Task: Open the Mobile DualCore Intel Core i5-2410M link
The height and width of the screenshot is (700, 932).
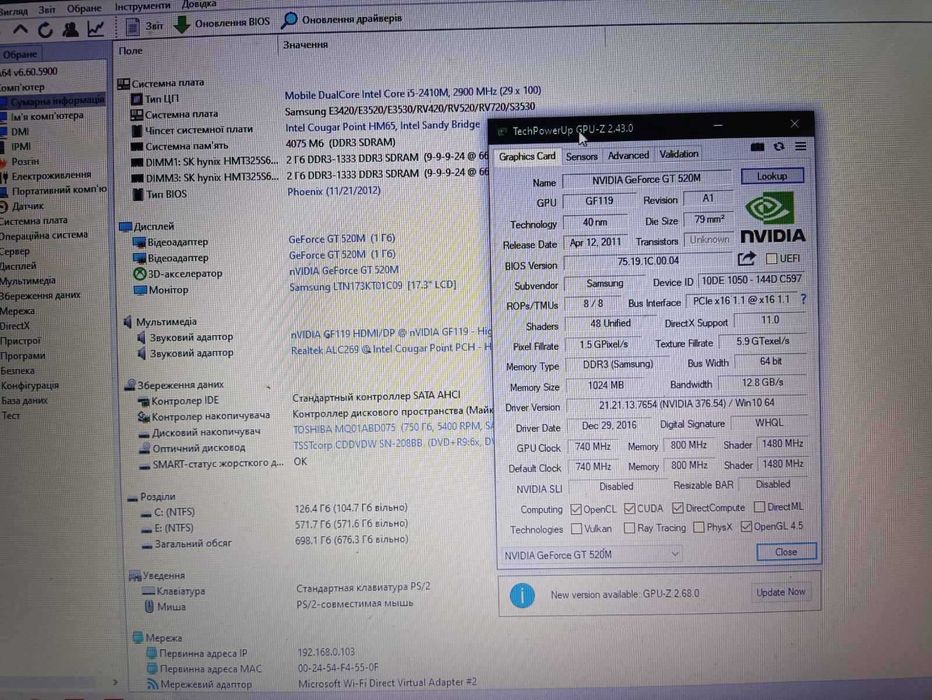Action: 413,92
